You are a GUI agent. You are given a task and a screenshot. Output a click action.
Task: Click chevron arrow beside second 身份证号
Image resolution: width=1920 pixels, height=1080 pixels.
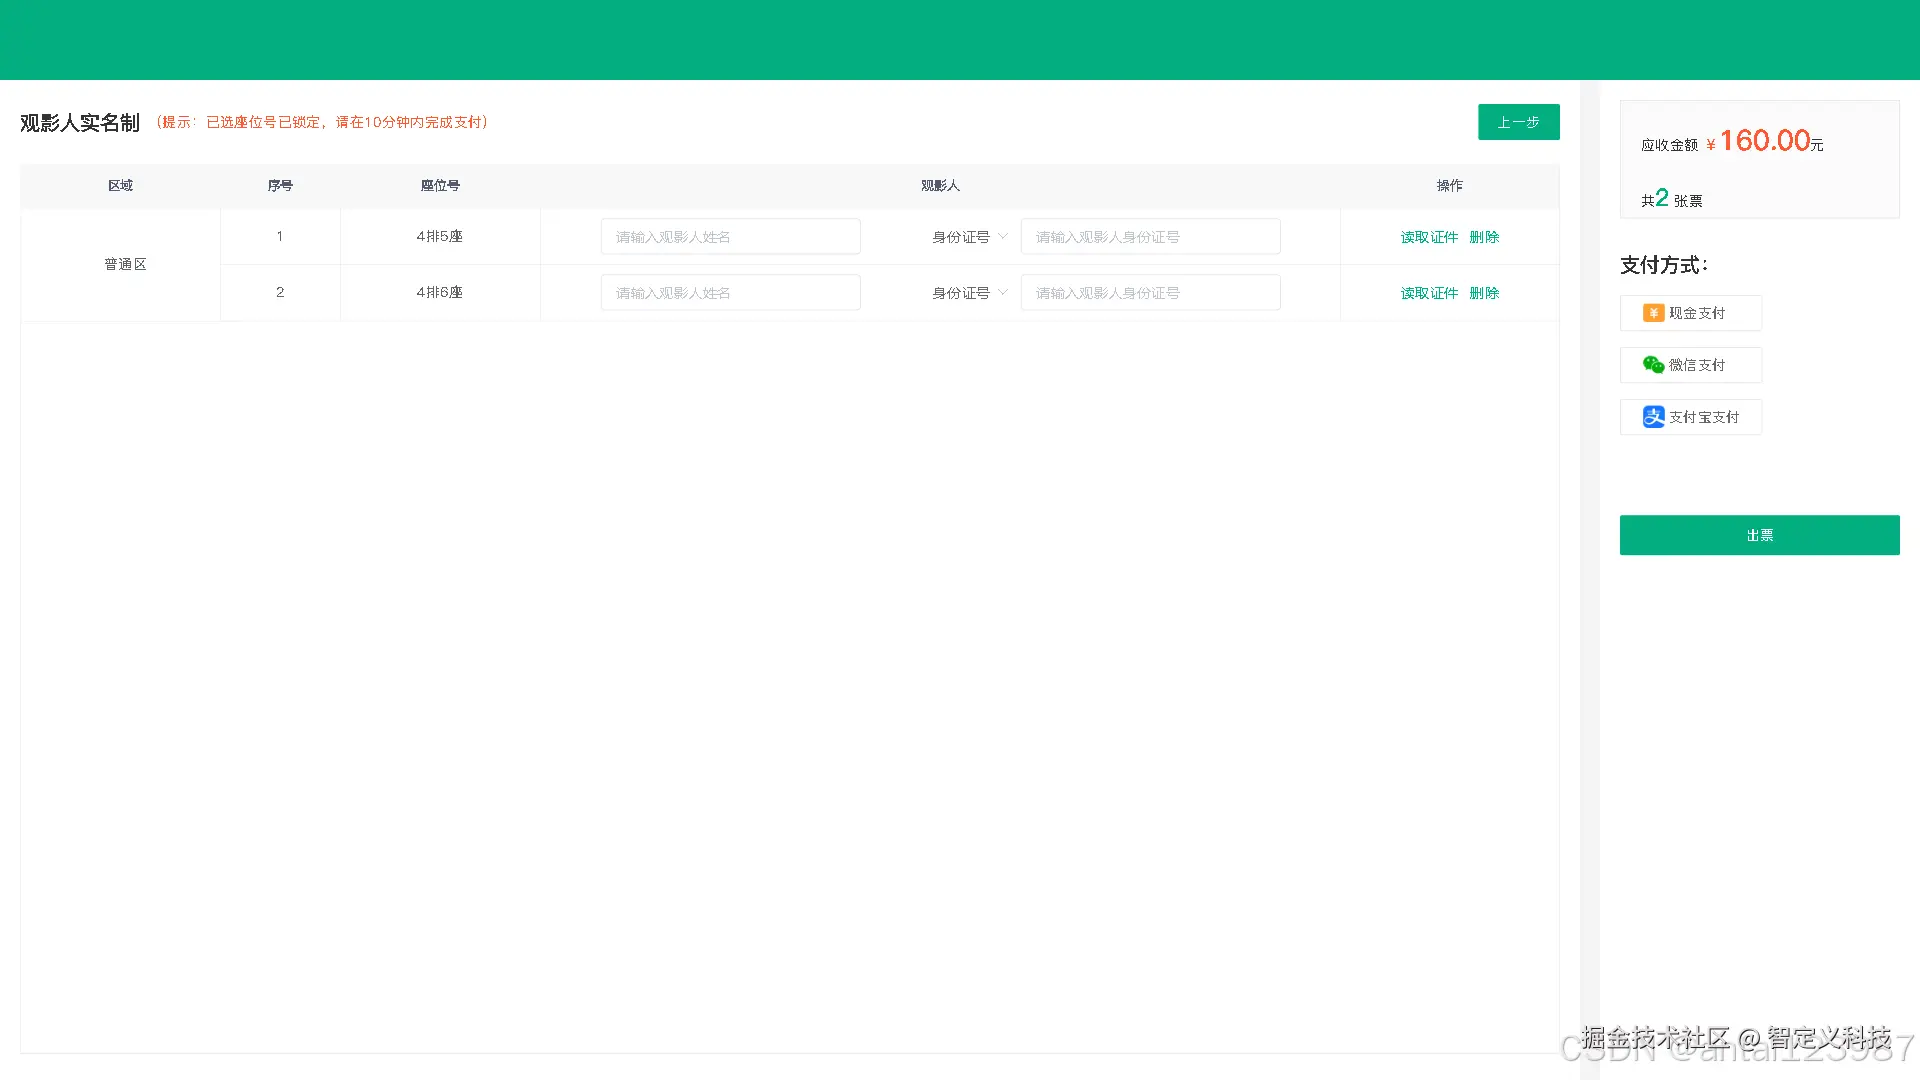pos(1003,292)
